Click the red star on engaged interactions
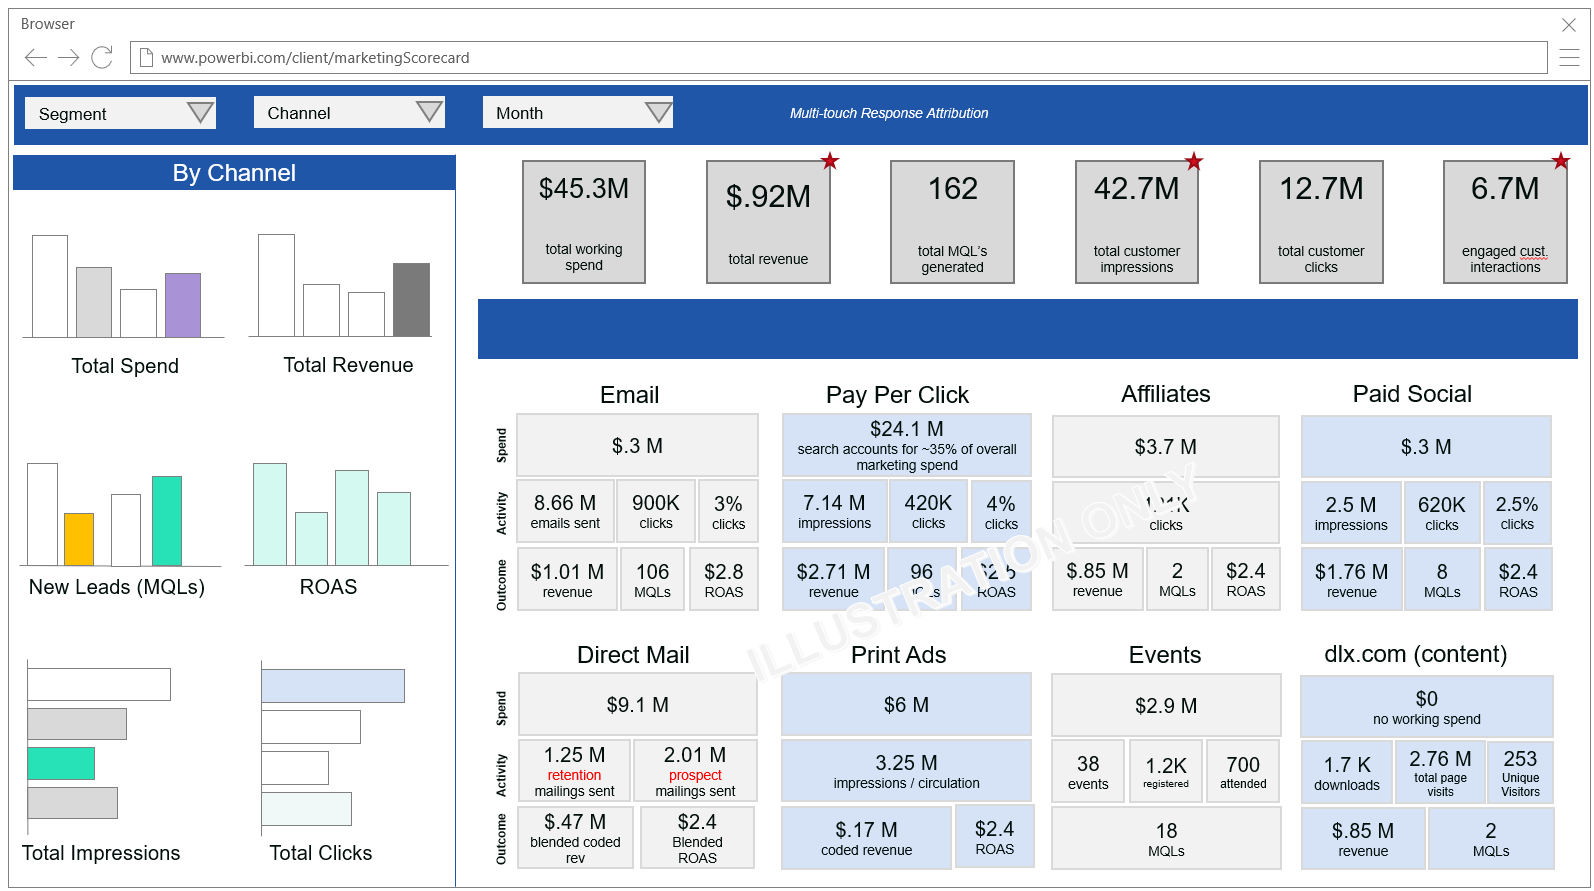Viewport: 1594px width, 891px height. pyautogui.click(x=1560, y=161)
